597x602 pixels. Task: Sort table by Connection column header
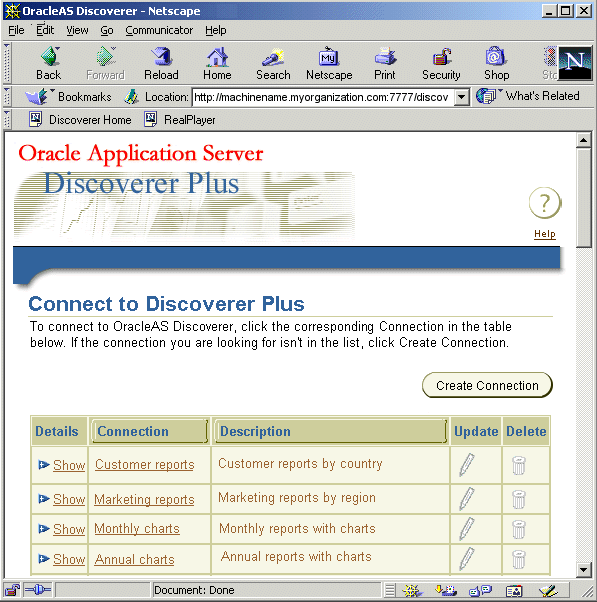coord(149,431)
